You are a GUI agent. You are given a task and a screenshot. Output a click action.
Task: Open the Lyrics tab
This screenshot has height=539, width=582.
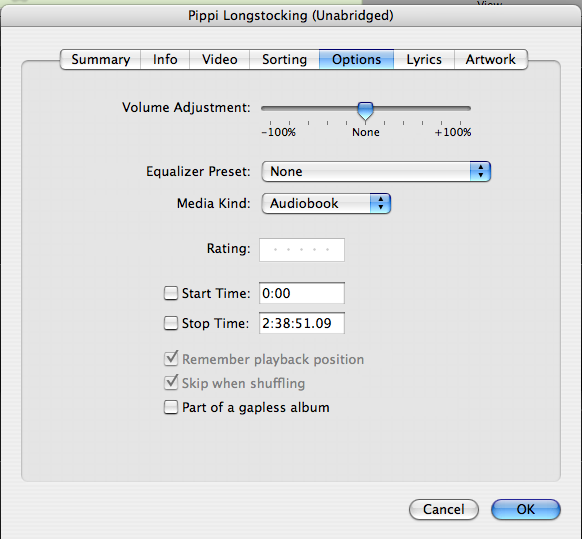[424, 59]
